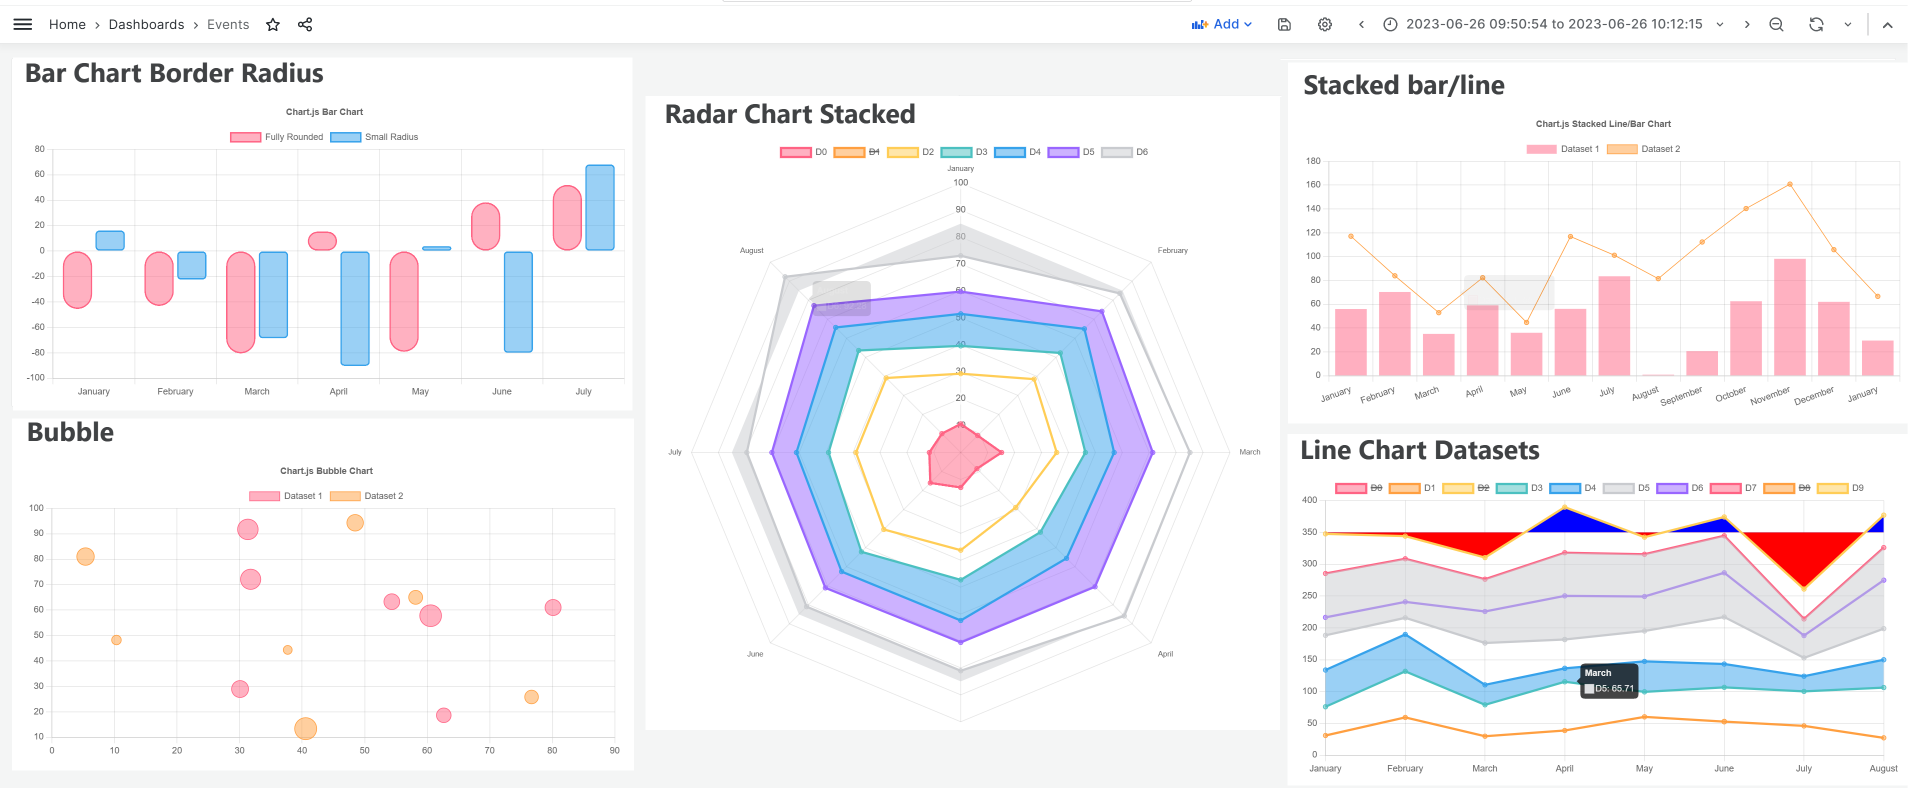Save the current dashboard
Viewport: 1908px width, 788px height.
tap(1284, 24)
